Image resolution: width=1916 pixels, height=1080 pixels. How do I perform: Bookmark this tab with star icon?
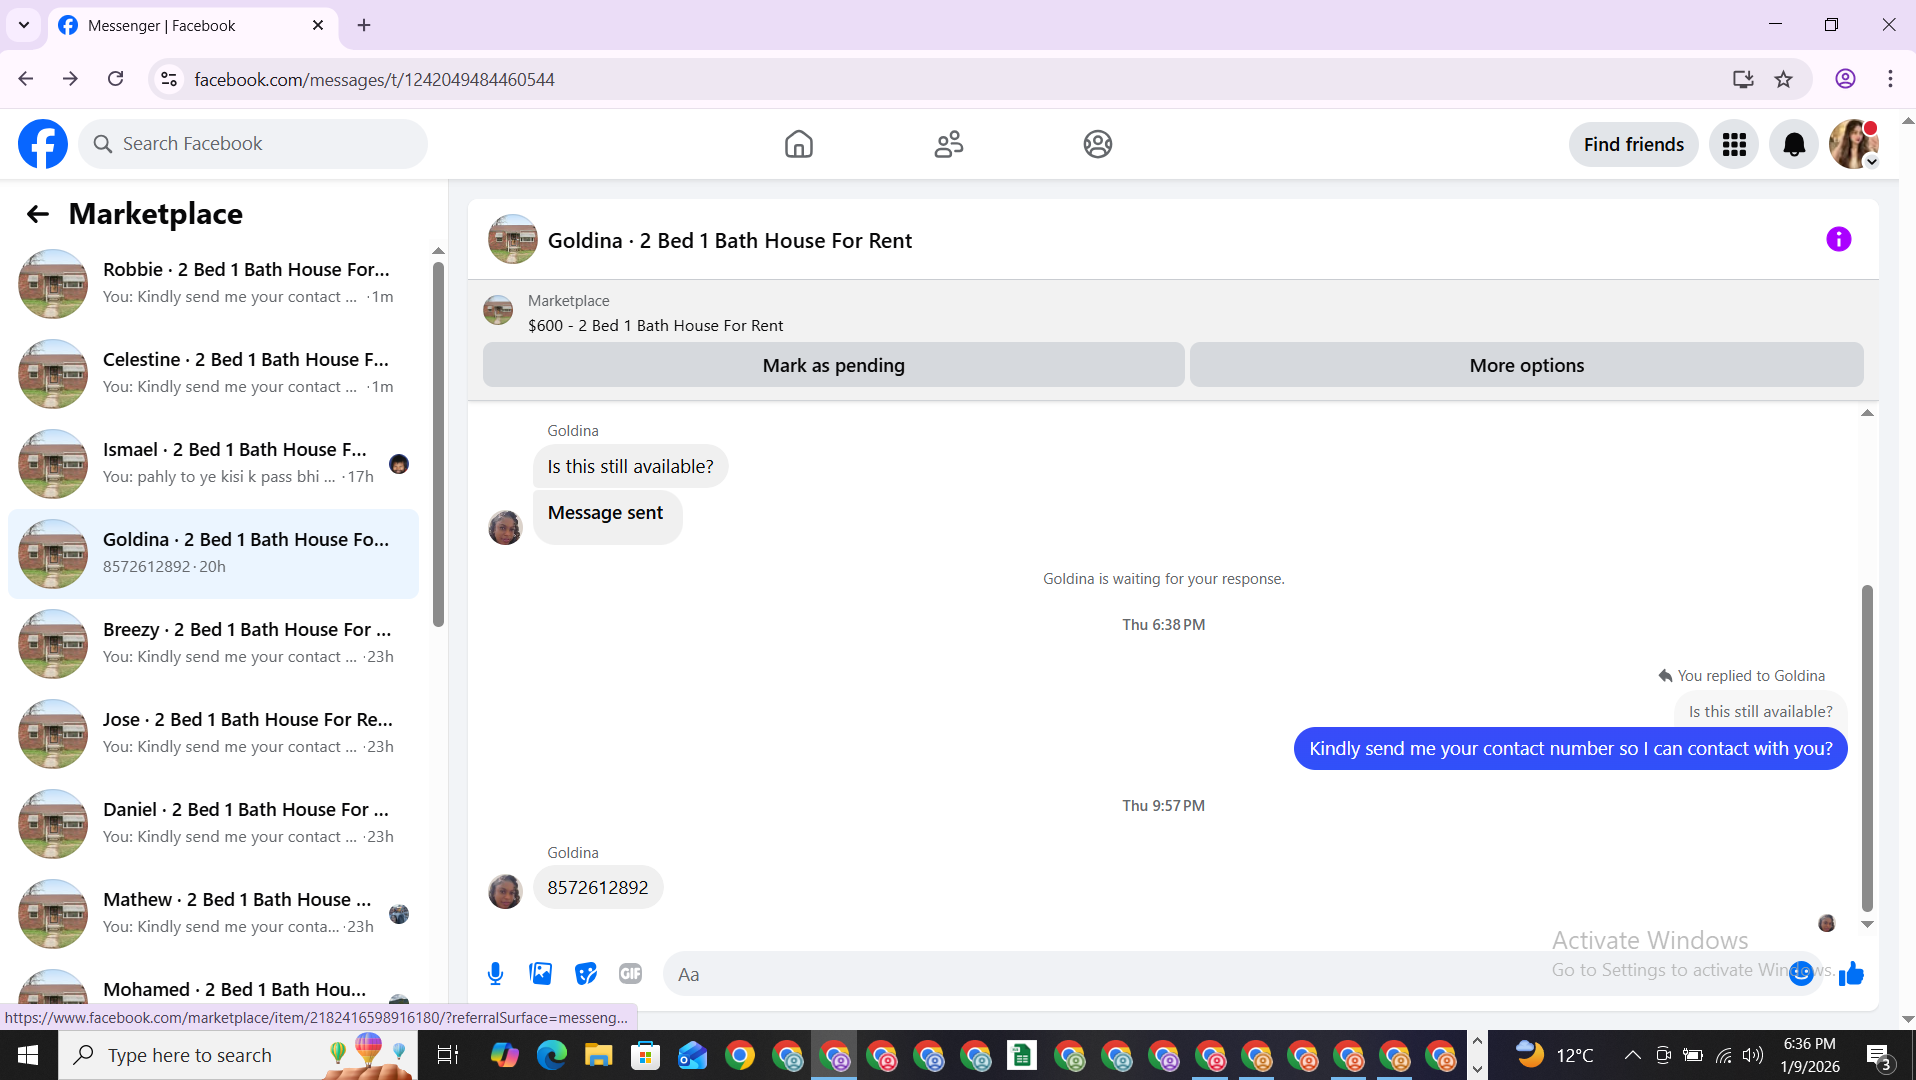[x=1783, y=79]
